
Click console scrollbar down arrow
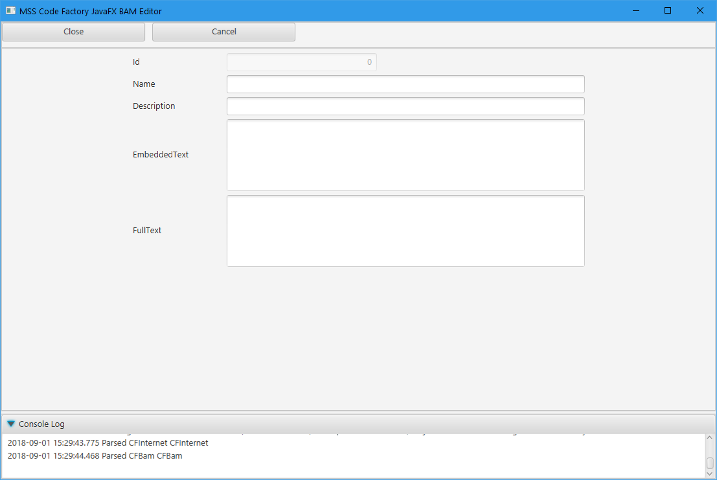tap(710, 474)
